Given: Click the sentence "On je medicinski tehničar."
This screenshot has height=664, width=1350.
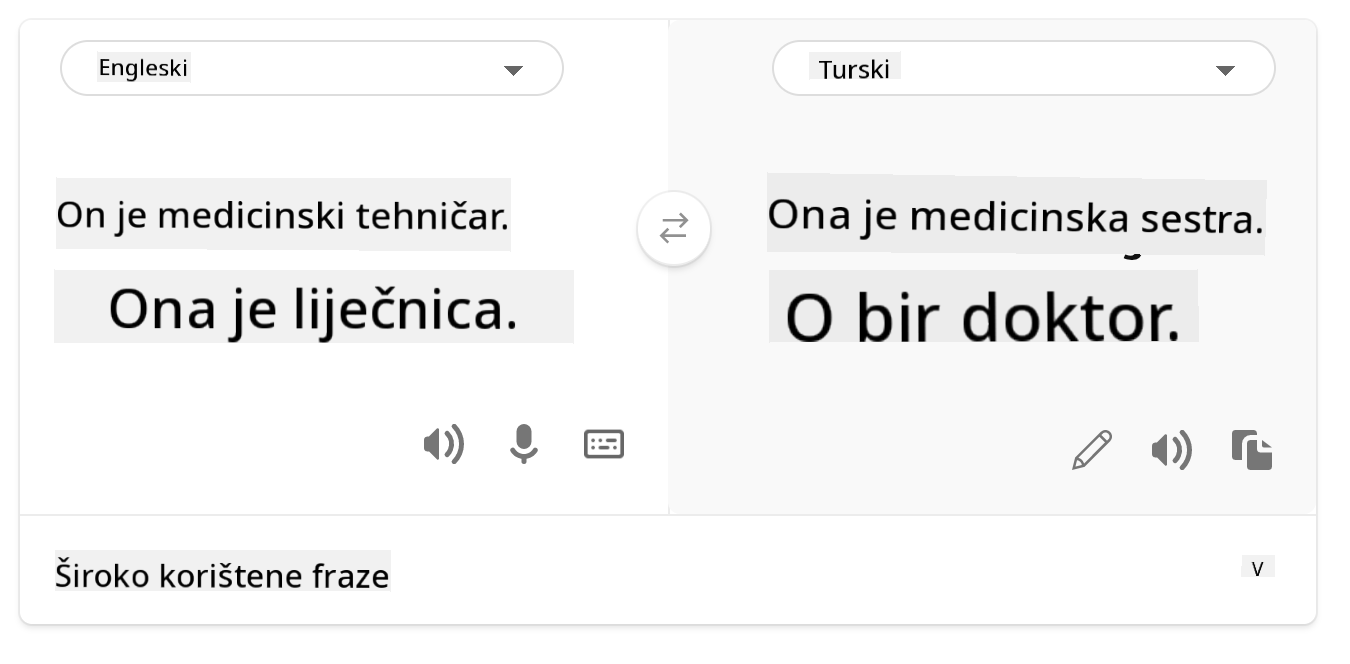Looking at the screenshot, I should 282,215.
